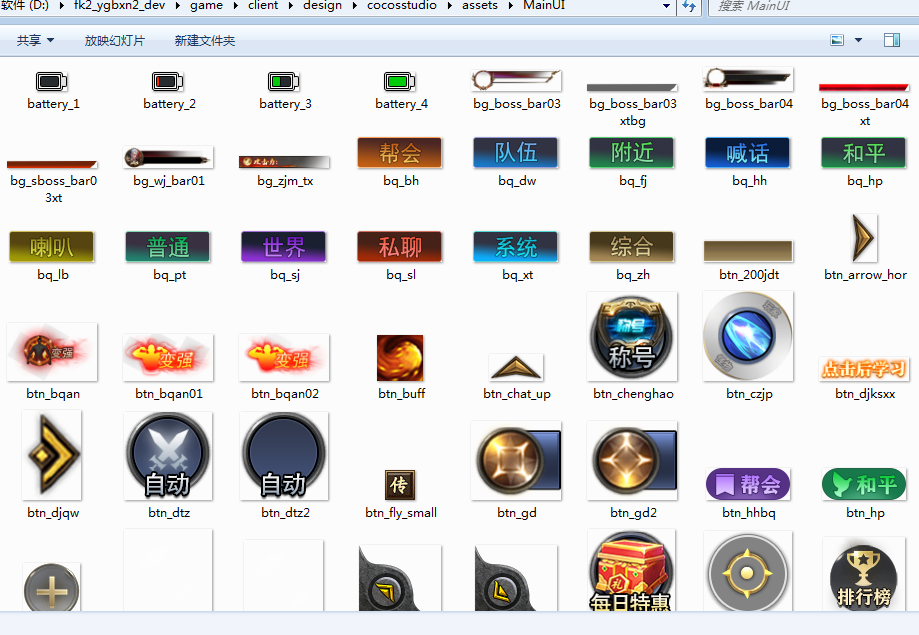Pick the btn_arrow_hor arrow image
Viewport: 919px width, 635px height.
pyautogui.click(x=864, y=238)
